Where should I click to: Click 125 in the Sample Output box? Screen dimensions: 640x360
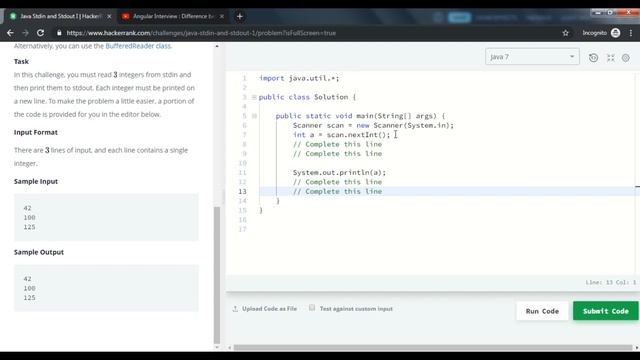(x=29, y=298)
